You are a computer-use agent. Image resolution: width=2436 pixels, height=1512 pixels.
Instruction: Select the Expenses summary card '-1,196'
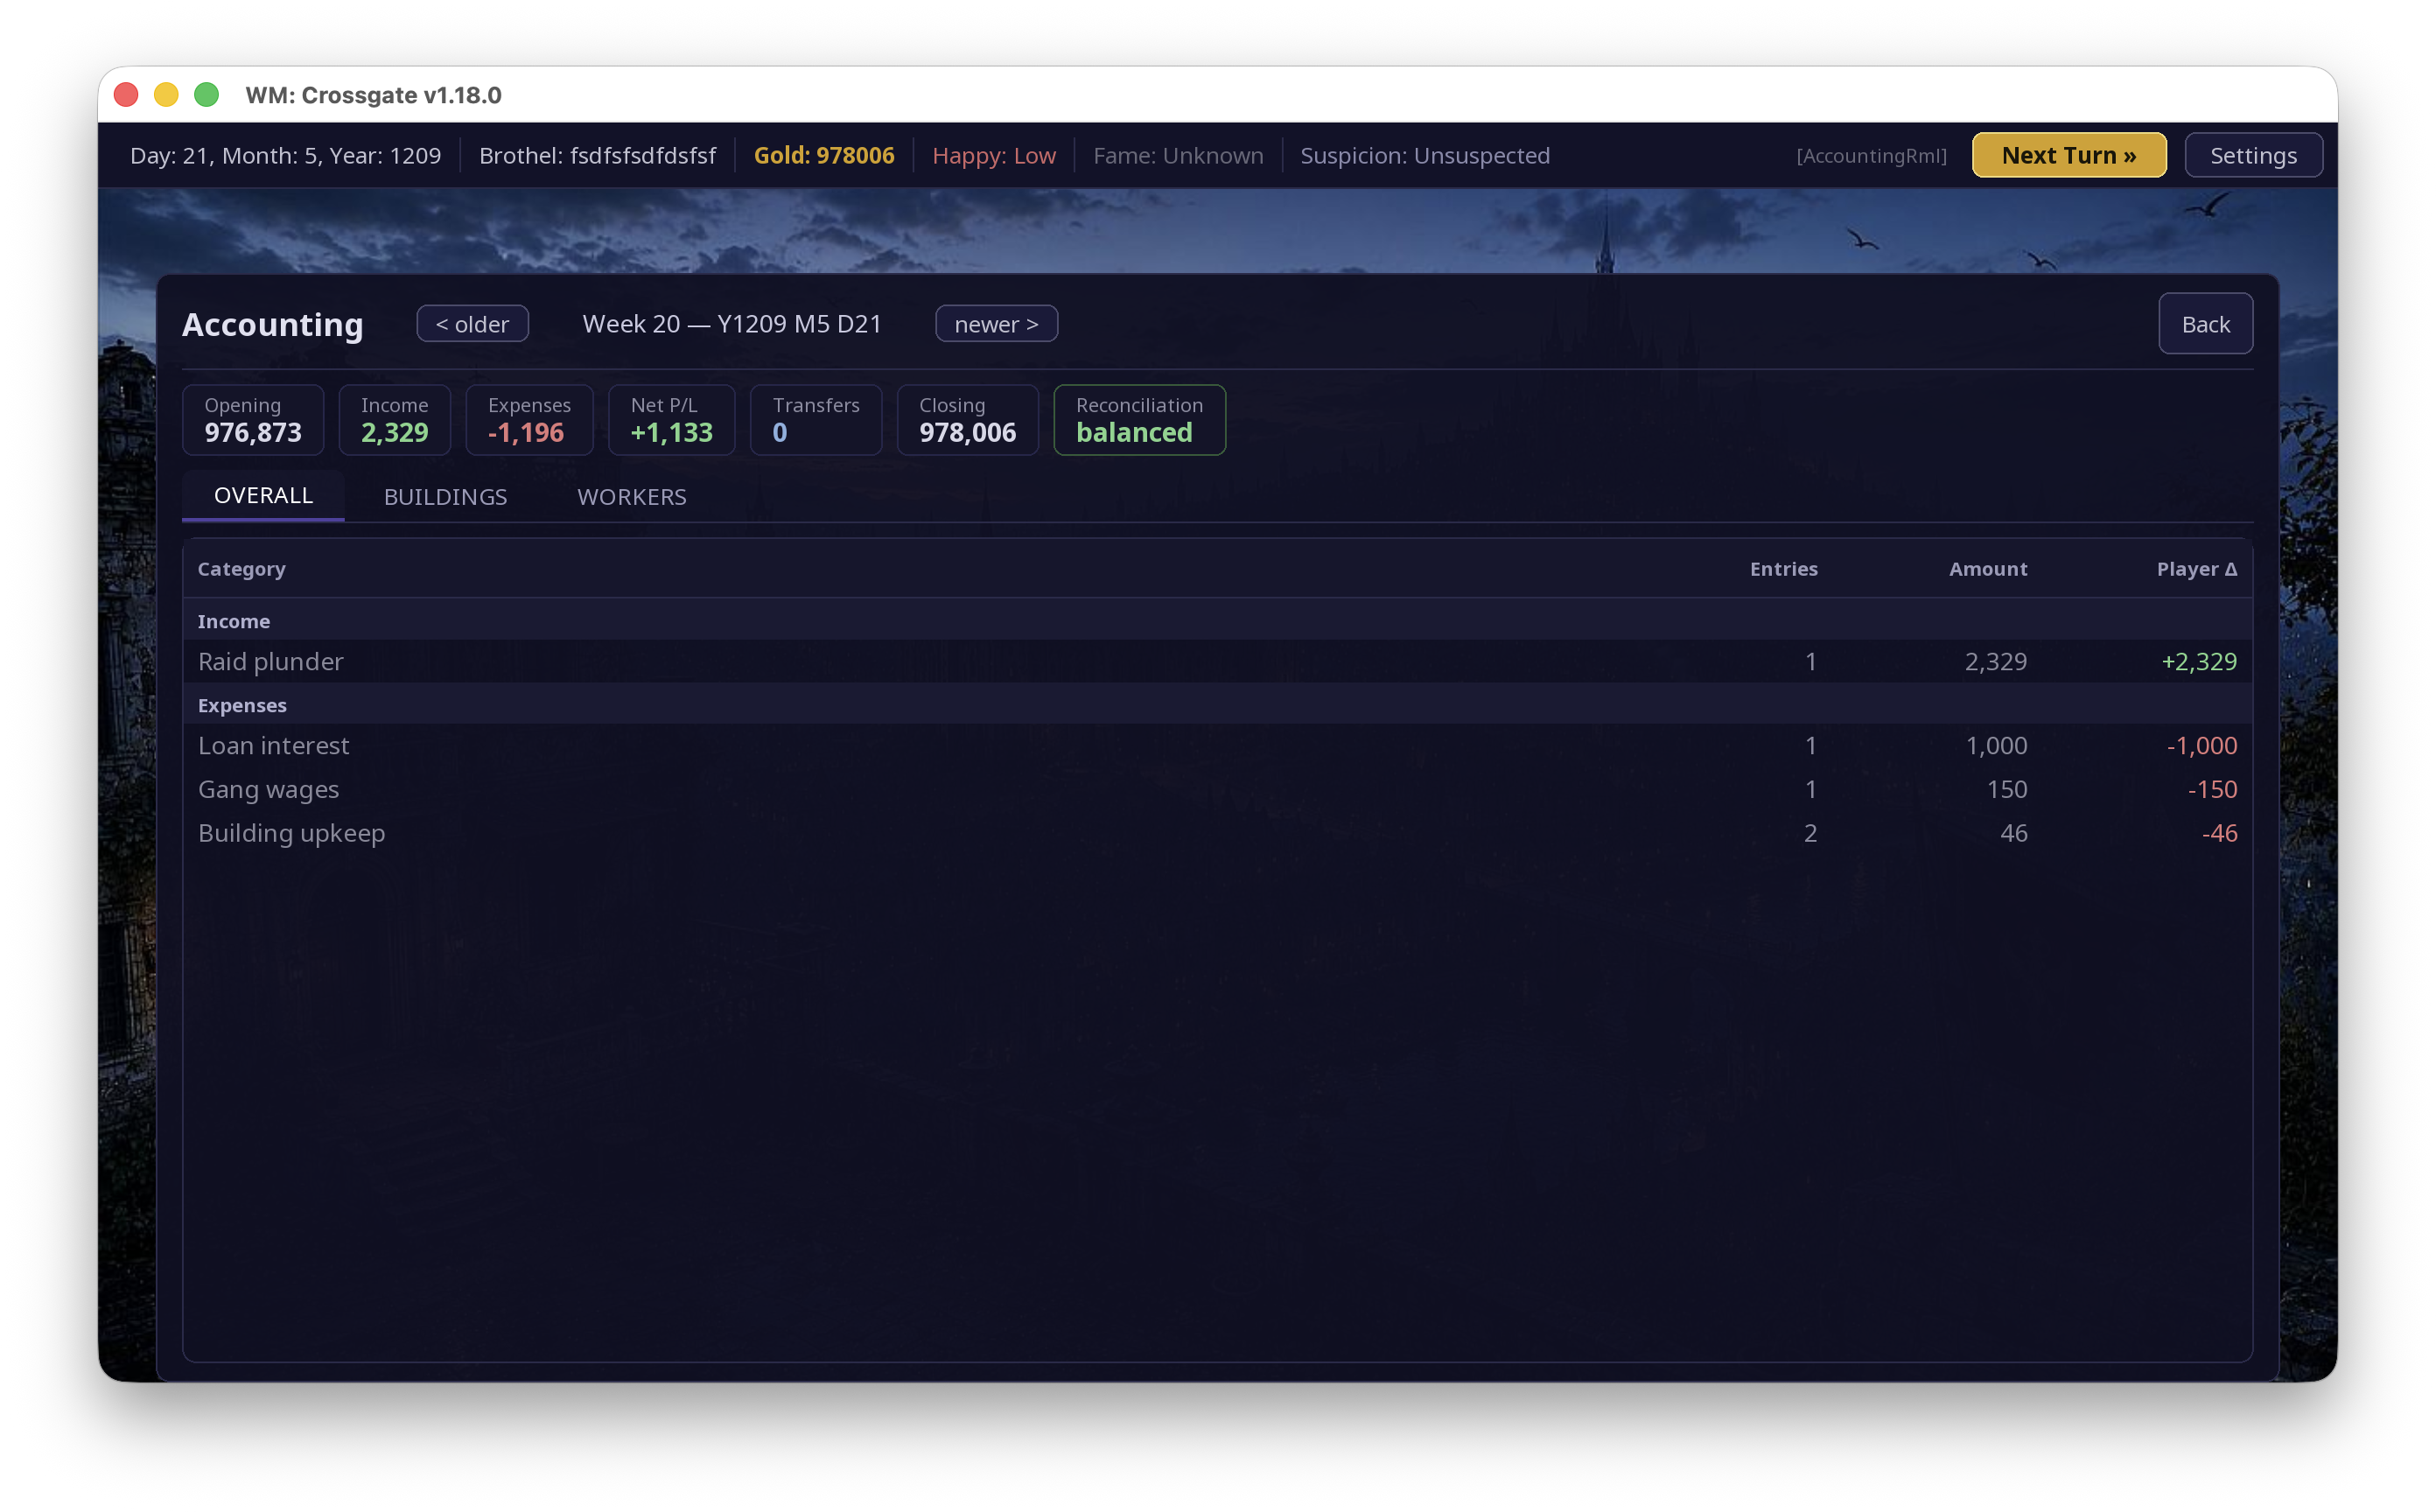click(529, 420)
